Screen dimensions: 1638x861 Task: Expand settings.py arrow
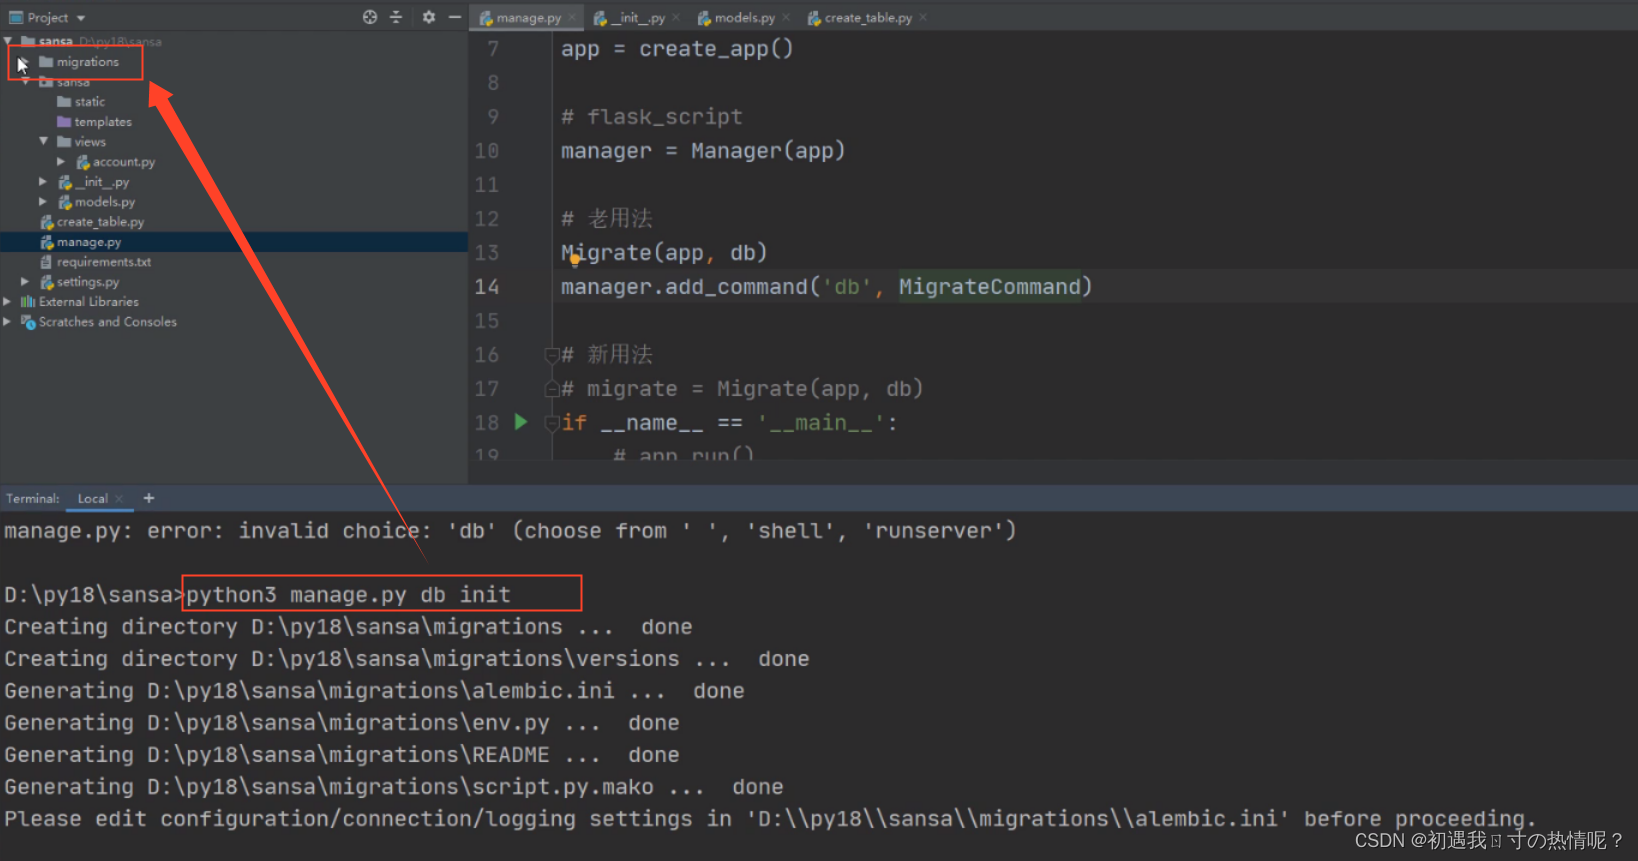[x=25, y=281]
